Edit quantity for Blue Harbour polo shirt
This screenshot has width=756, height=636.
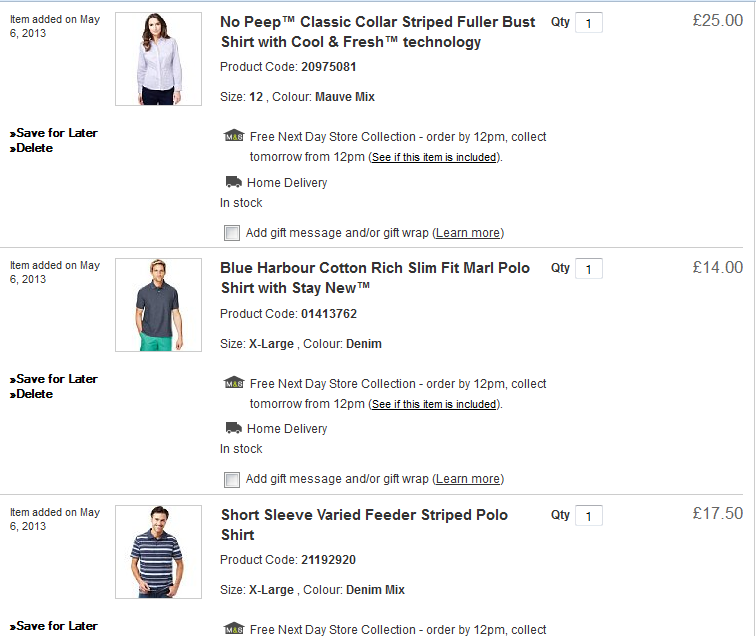589,269
